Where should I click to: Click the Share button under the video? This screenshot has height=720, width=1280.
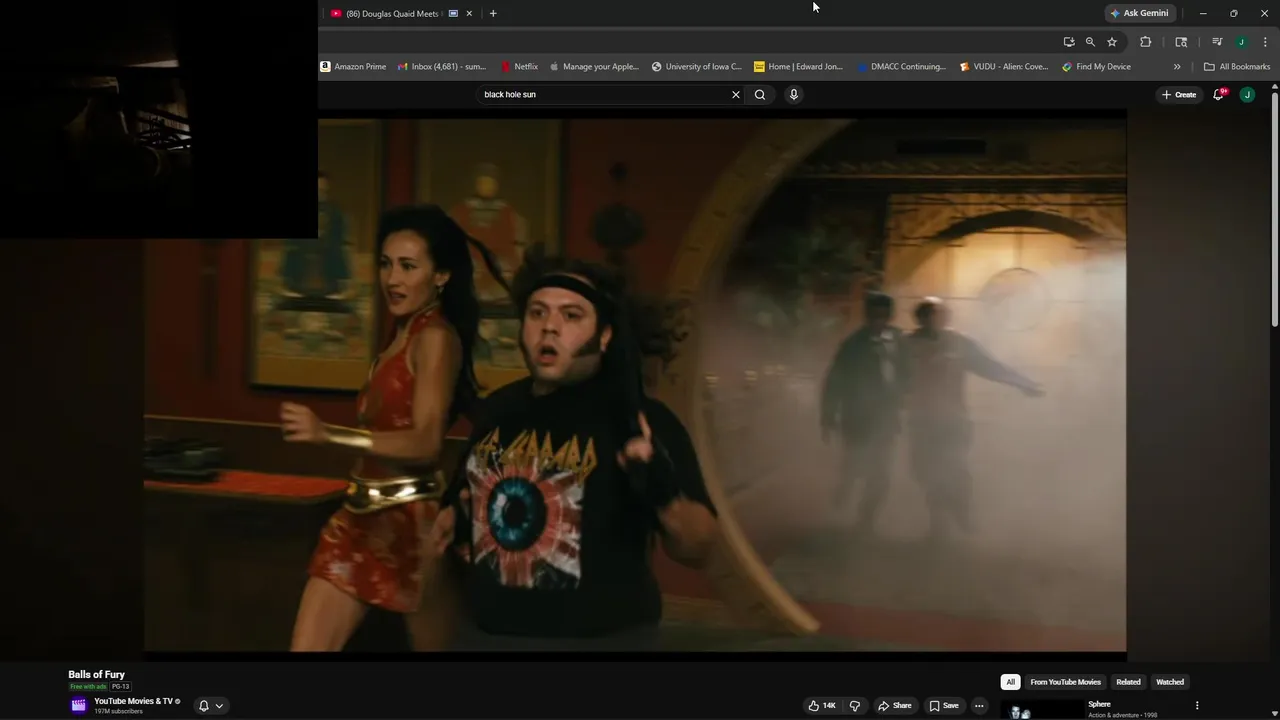point(895,705)
